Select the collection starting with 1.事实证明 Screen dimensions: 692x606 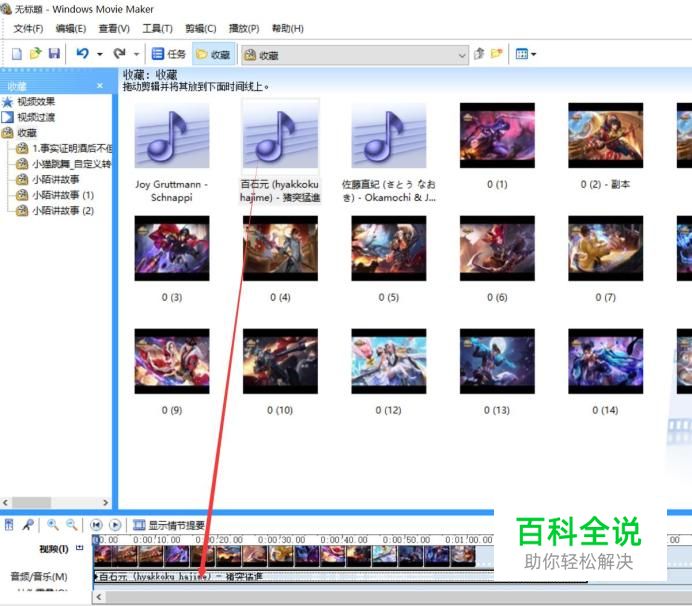tap(72, 148)
